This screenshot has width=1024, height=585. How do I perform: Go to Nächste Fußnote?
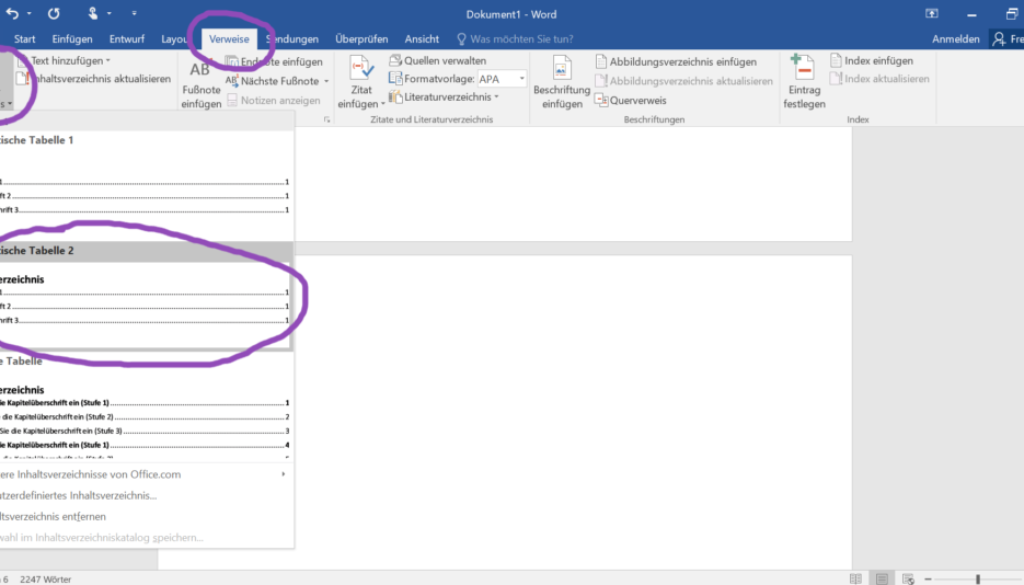point(272,81)
